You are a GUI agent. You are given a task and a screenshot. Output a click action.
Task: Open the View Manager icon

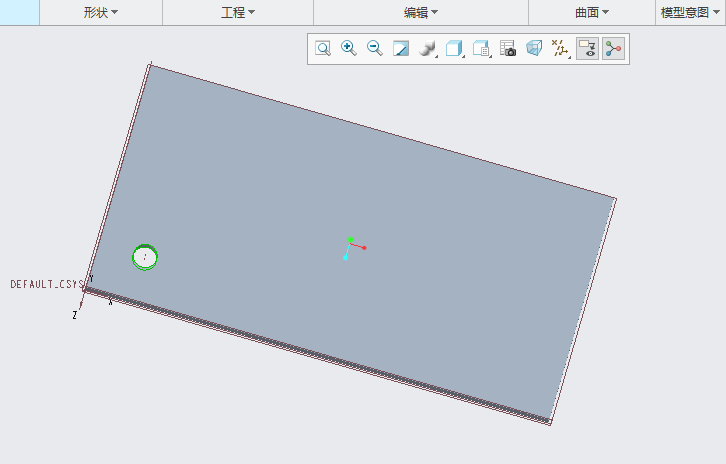(x=481, y=48)
